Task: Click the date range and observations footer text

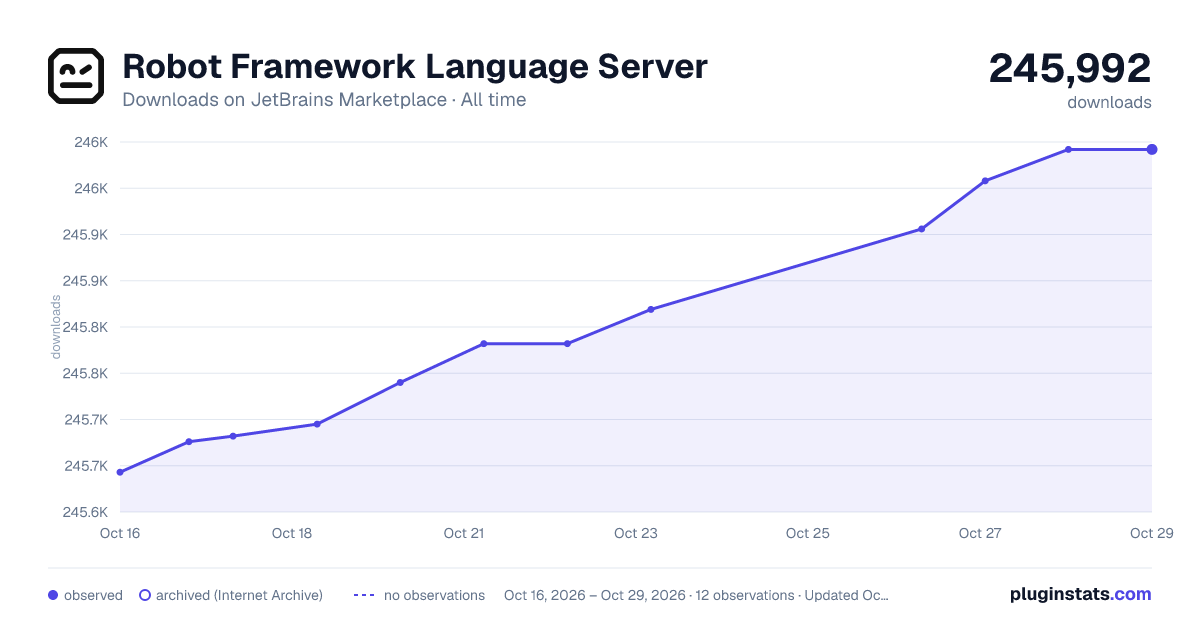Action: pos(696,595)
